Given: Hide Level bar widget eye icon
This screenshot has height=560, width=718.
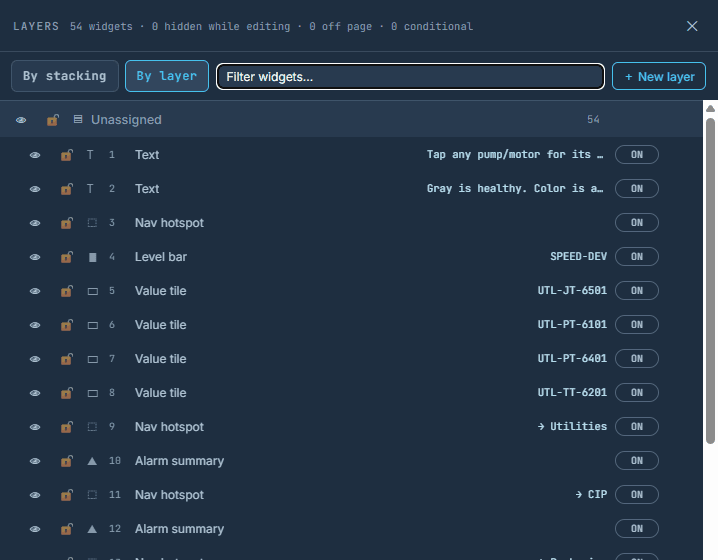Looking at the screenshot, I should pos(35,257).
